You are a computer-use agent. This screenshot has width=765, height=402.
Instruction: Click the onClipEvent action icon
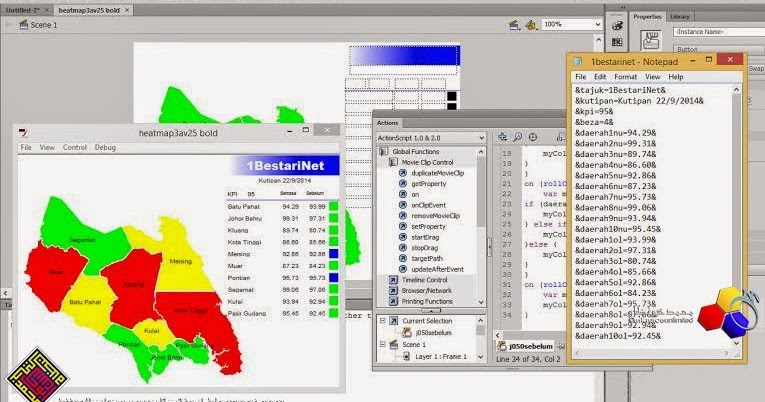(x=403, y=205)
